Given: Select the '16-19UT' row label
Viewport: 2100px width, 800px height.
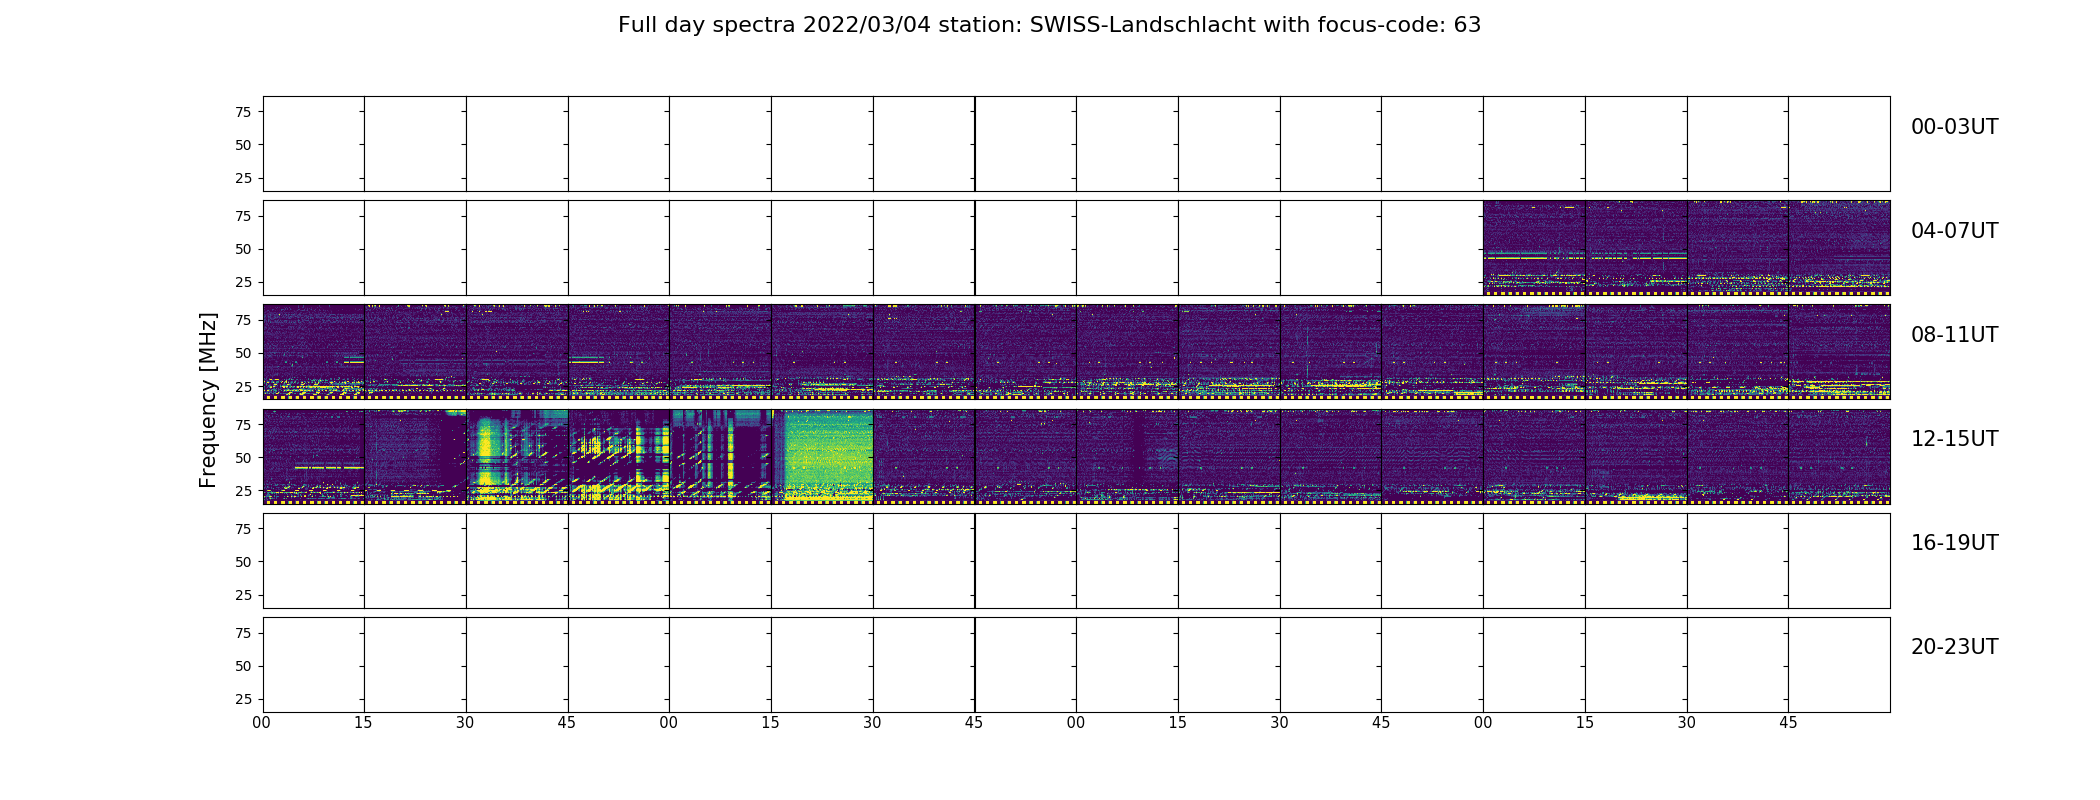Looking at the screenshot, I should (1954, 543).
